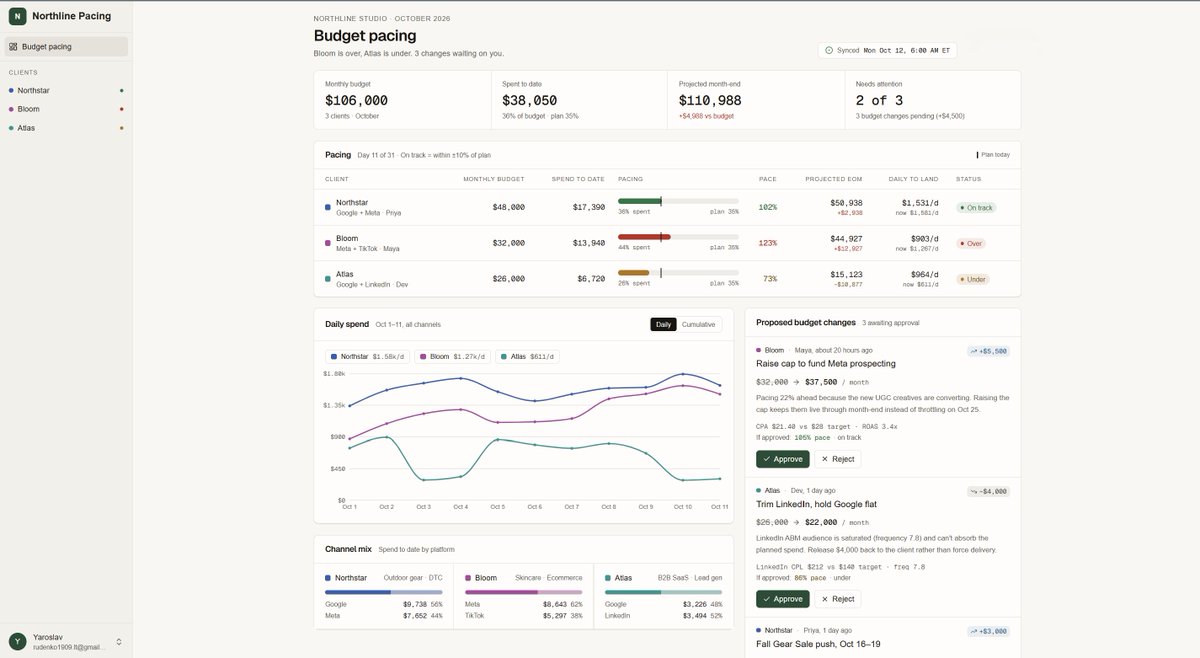Click the +$3,000 trend badge on Northstar proposal
Viewport: 1200px width, 658px height.
coord(988,631)
